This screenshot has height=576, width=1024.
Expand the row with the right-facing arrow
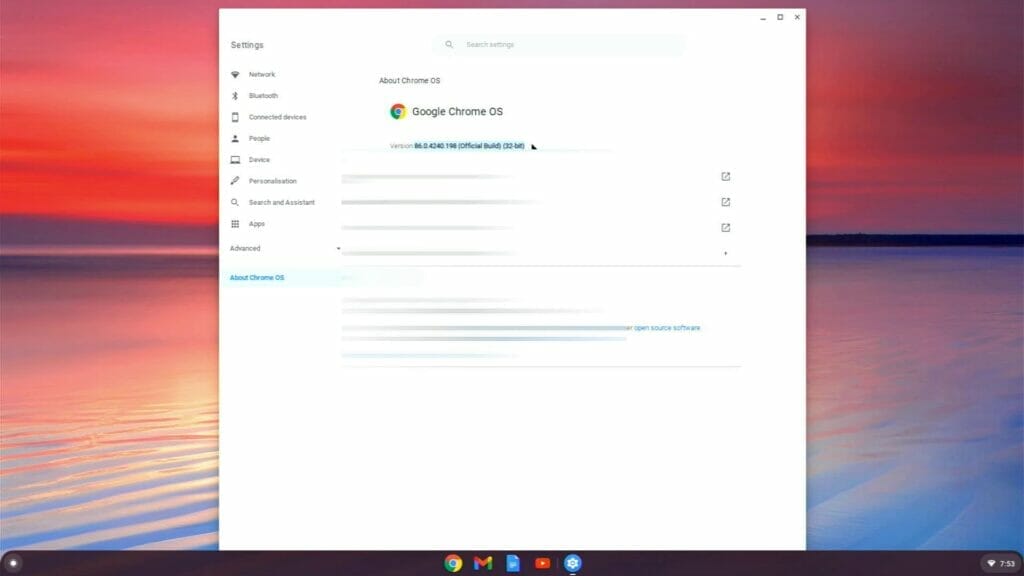(725, 254)
